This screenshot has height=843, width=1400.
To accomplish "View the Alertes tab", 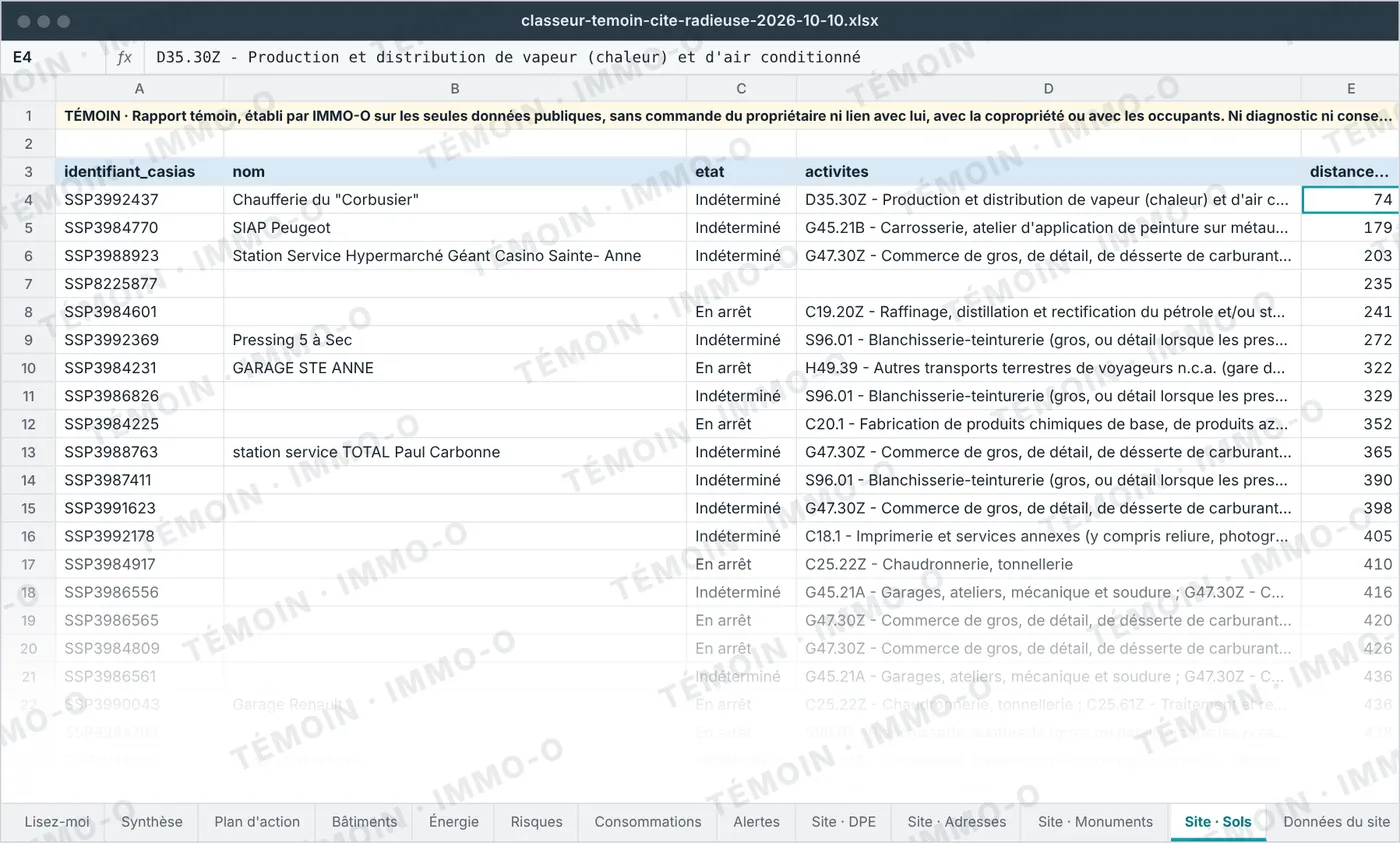I will [x=756, y=822].
